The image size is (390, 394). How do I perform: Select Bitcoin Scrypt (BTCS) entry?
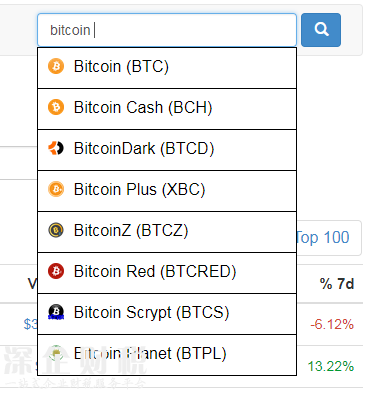pyautogui.click(x=167, y=314)
